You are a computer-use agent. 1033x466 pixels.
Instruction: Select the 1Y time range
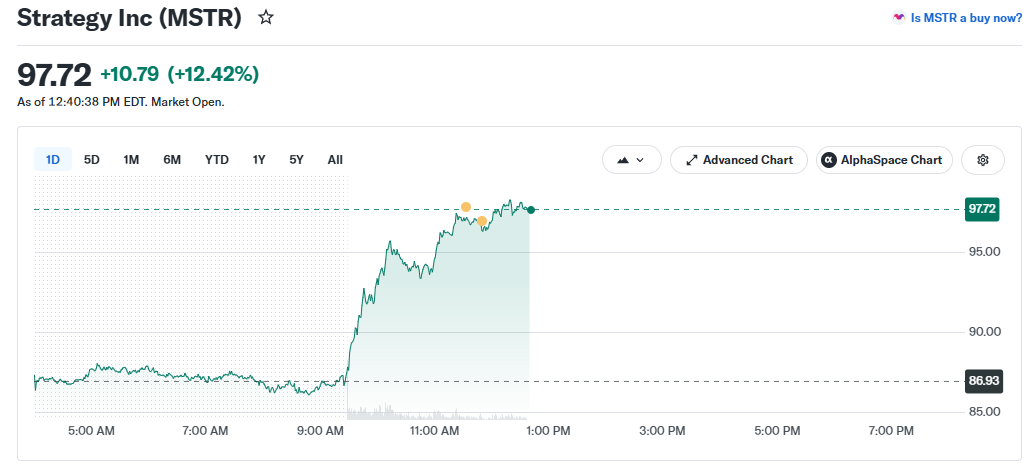tap(259, 160)
